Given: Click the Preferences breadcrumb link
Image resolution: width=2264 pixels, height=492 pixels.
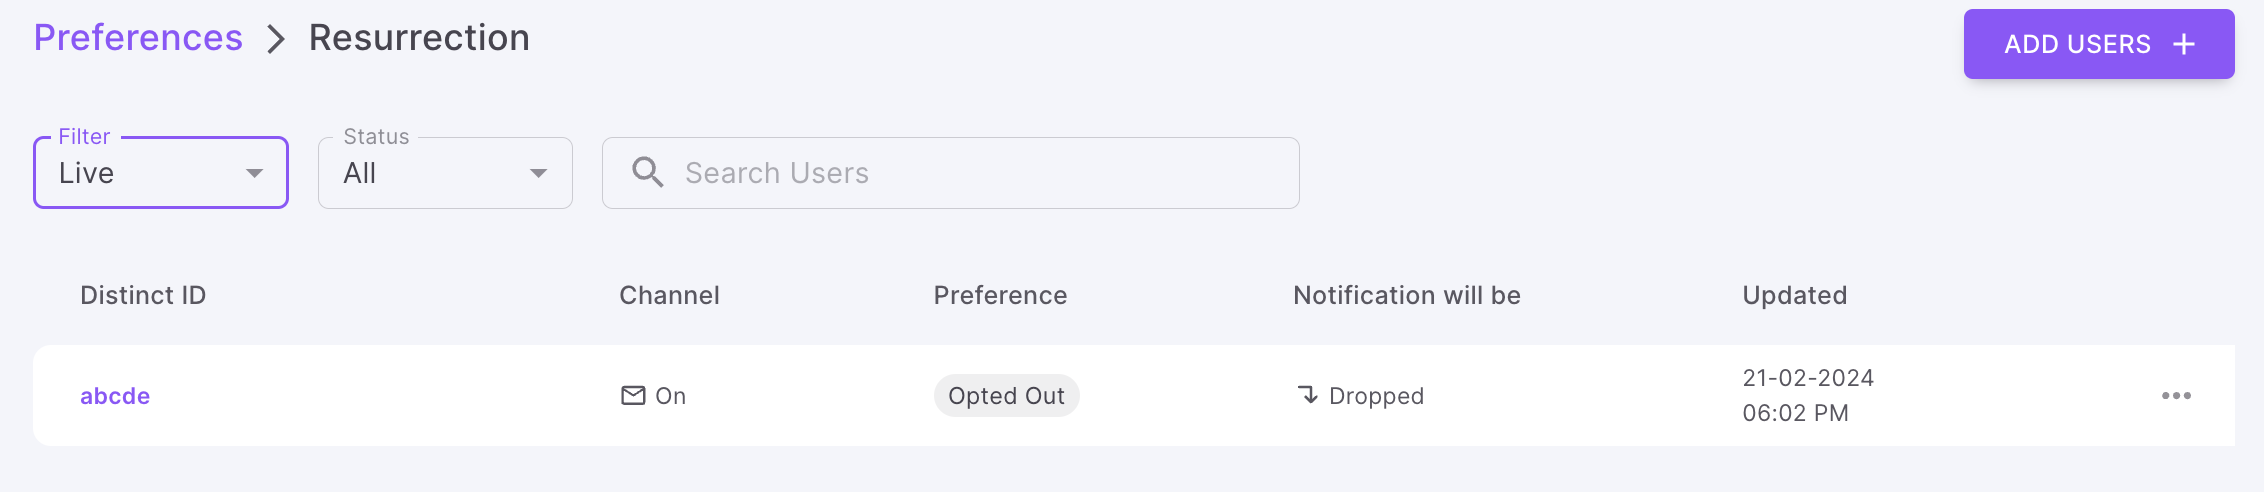Looking at the screenshot, I should (x=138, y=38).
